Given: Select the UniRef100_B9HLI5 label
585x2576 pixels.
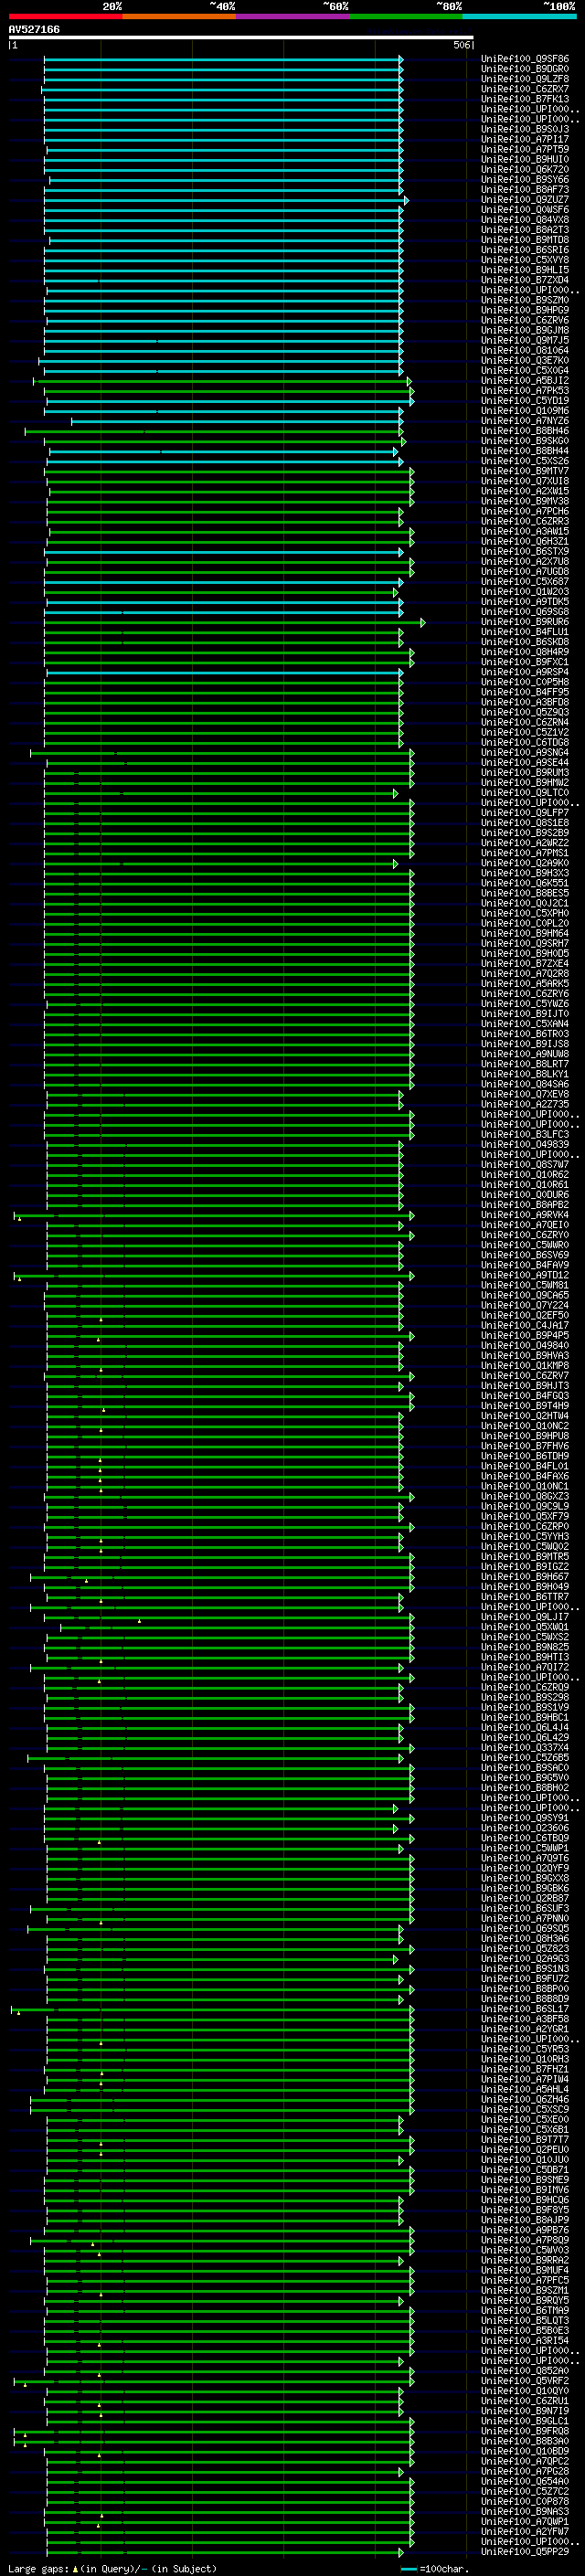Looking at the screenshot, I should click(x=525, y=270).
